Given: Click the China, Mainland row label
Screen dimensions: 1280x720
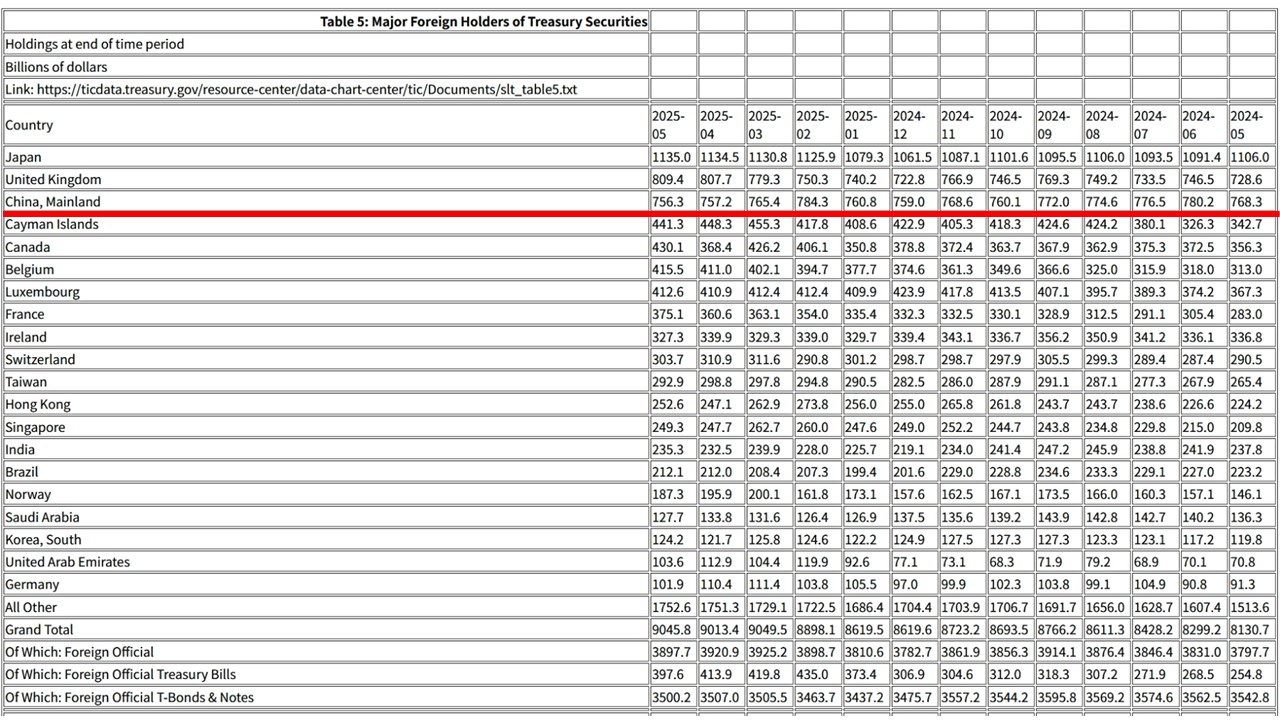Looking at the screenshot, I should (x=53, y=202).
